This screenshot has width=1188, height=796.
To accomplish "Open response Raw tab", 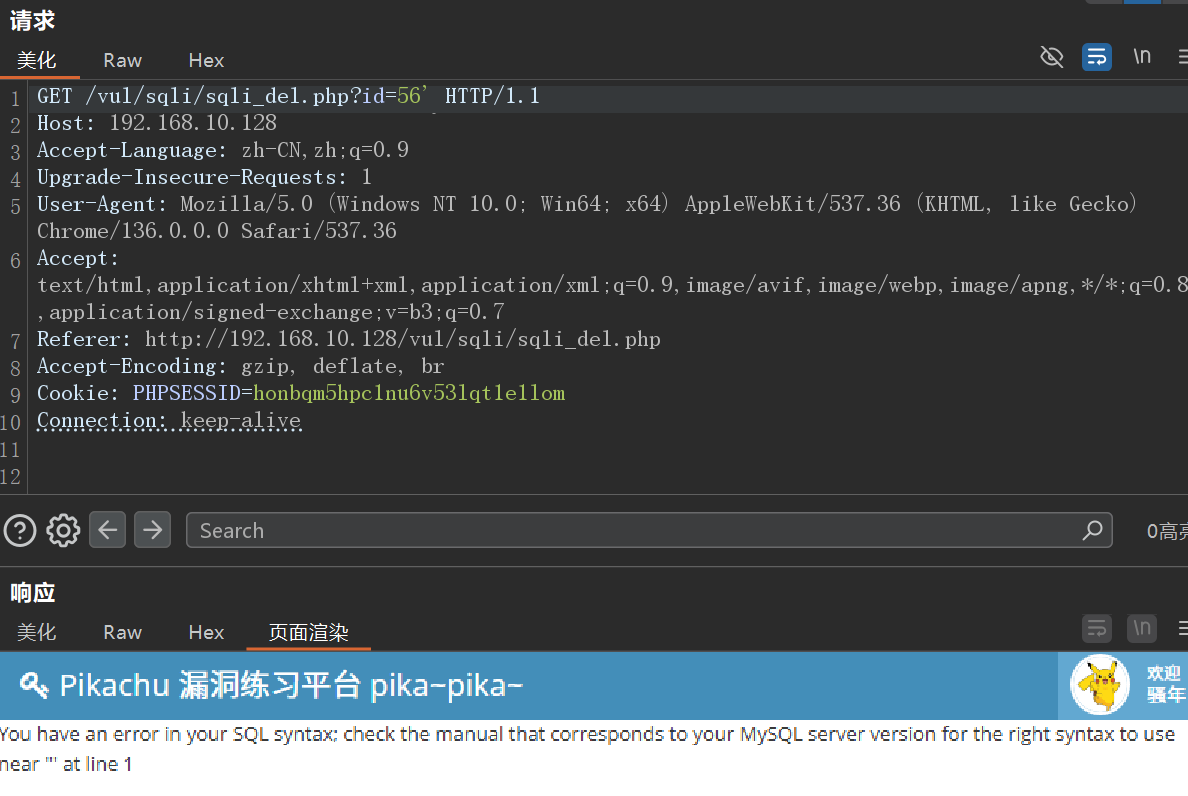I will point(122,633).
